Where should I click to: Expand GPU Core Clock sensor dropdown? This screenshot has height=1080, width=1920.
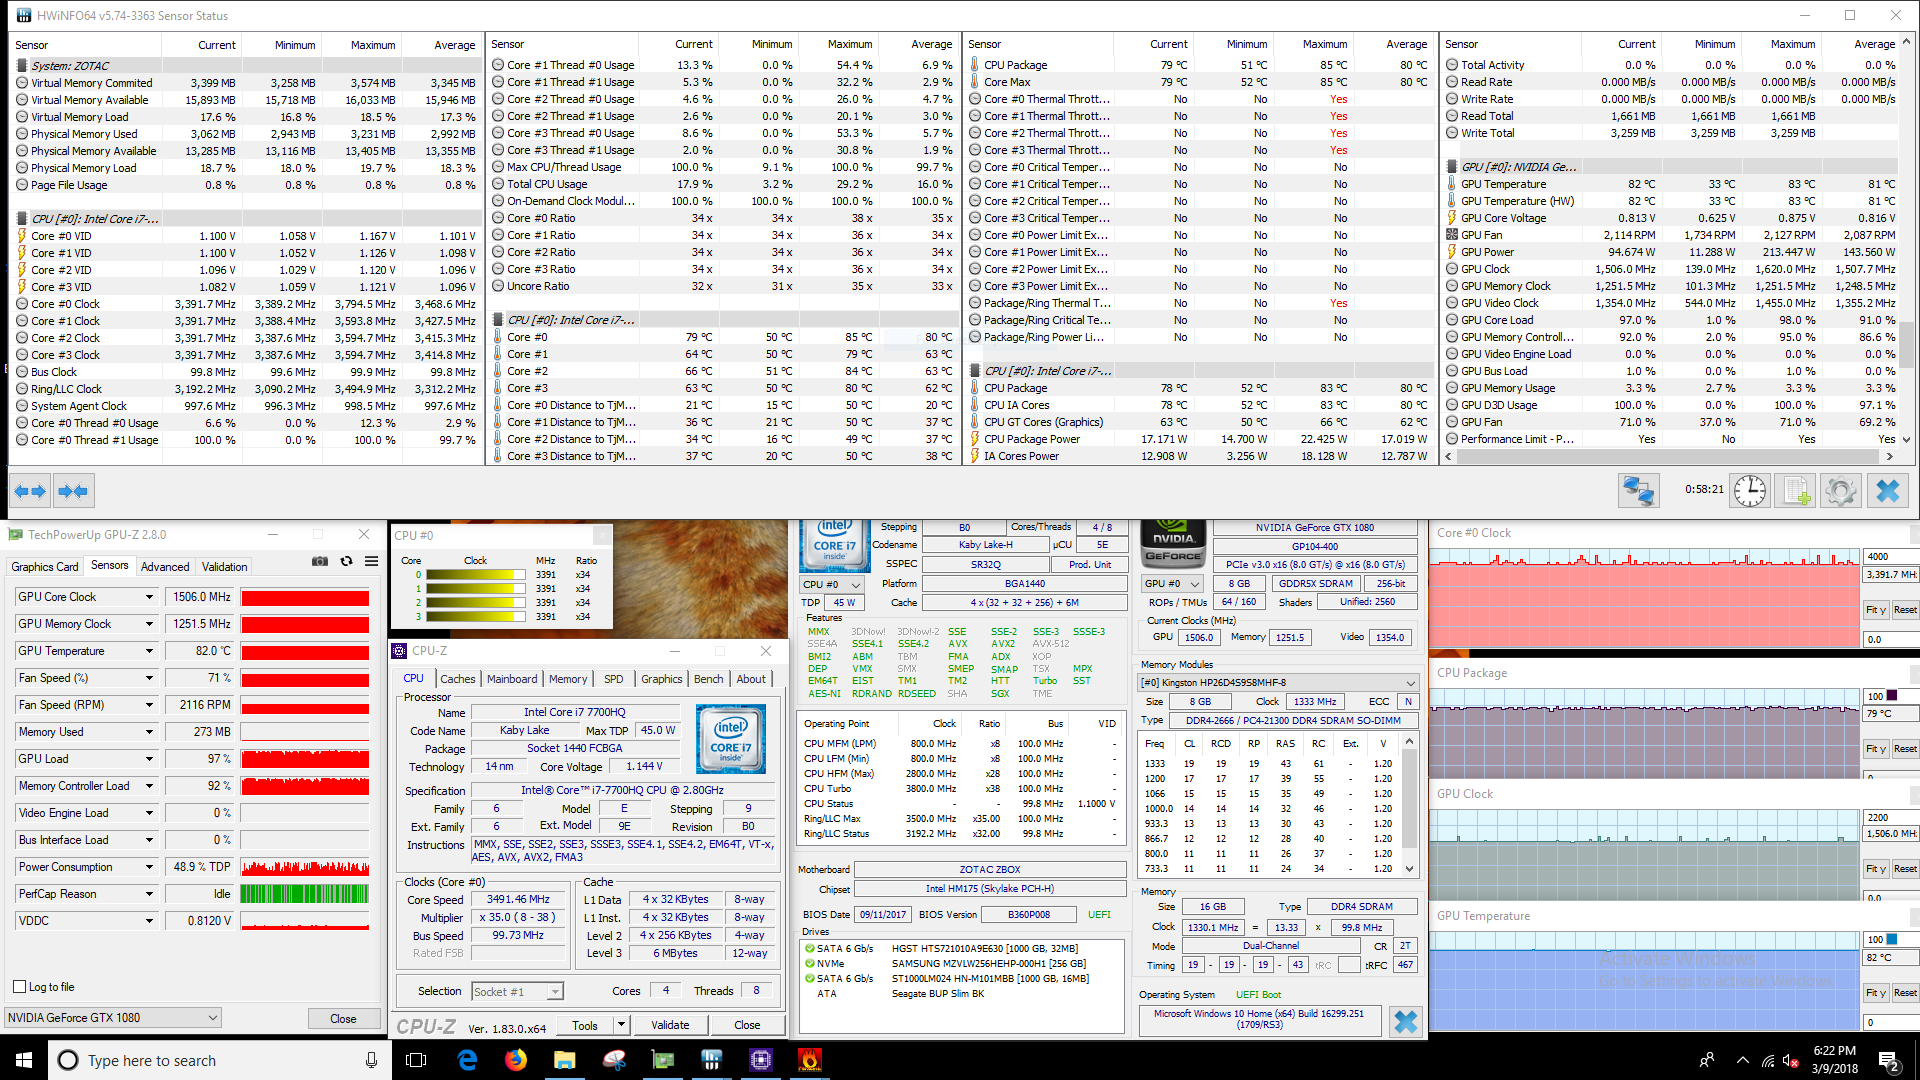[x=149, y=597]
